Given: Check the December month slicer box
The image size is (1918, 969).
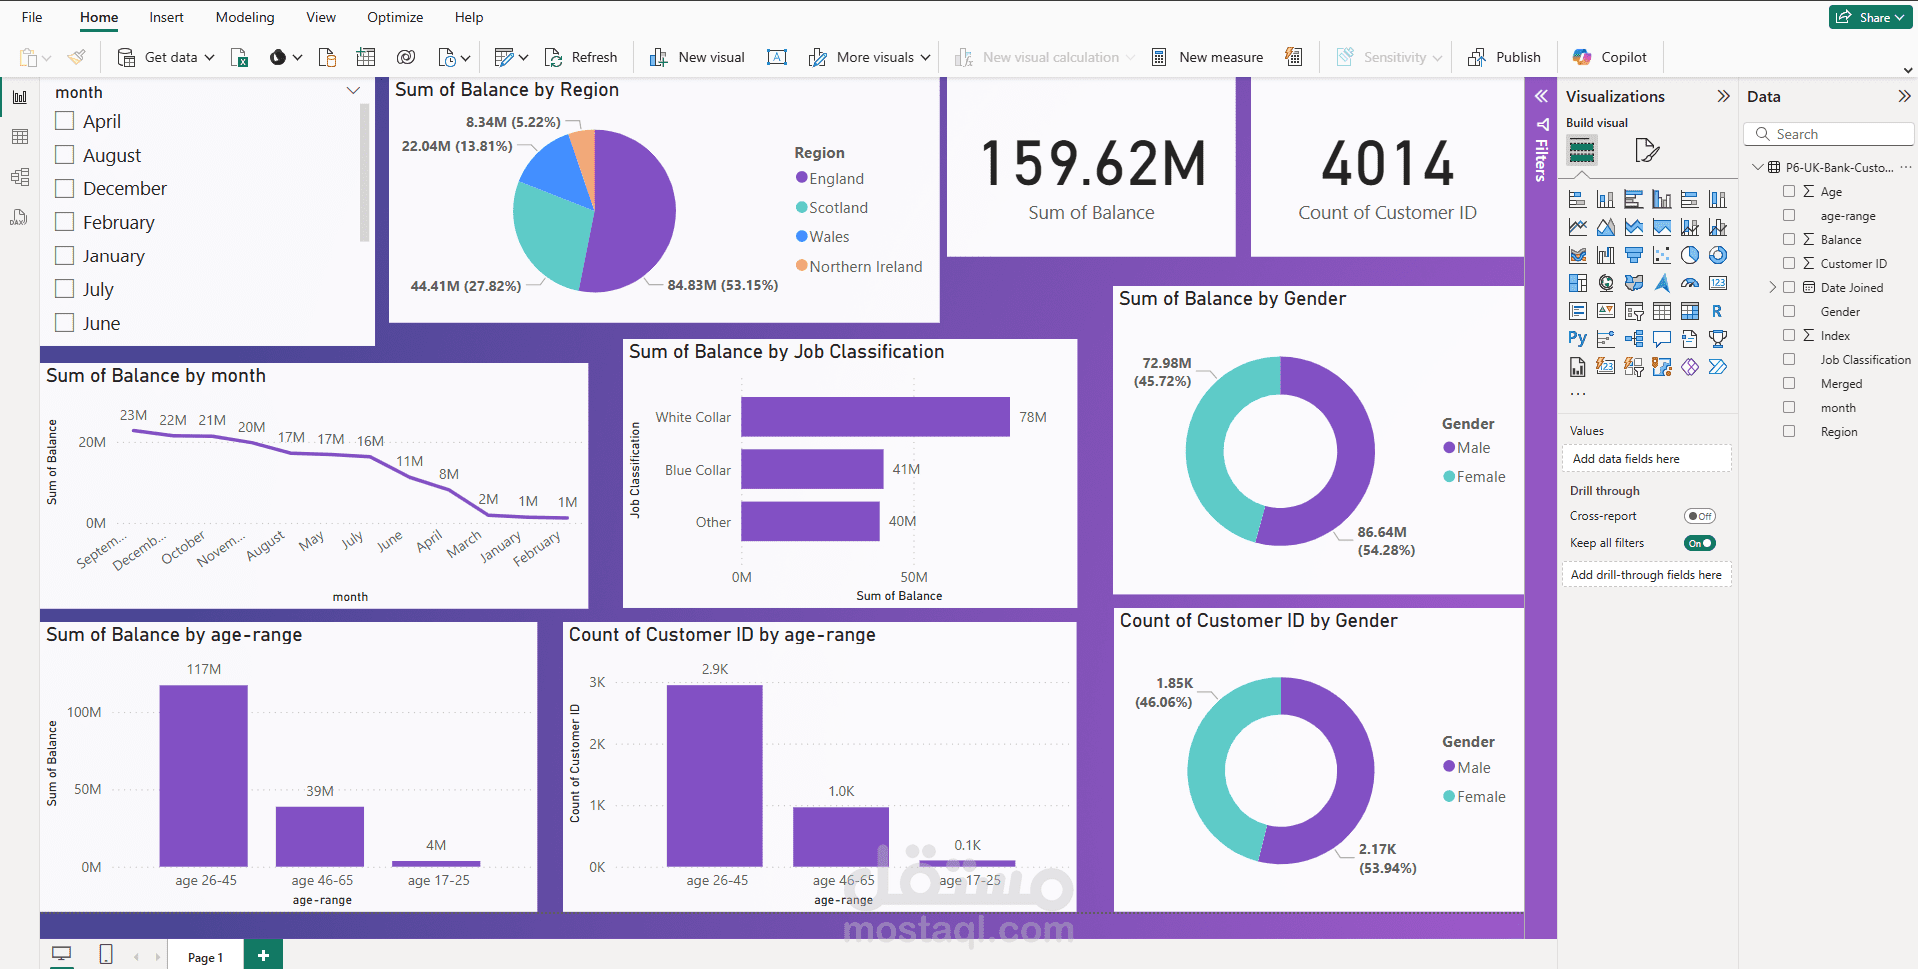Looking at the screenshot, I should [x=65, y=188].
